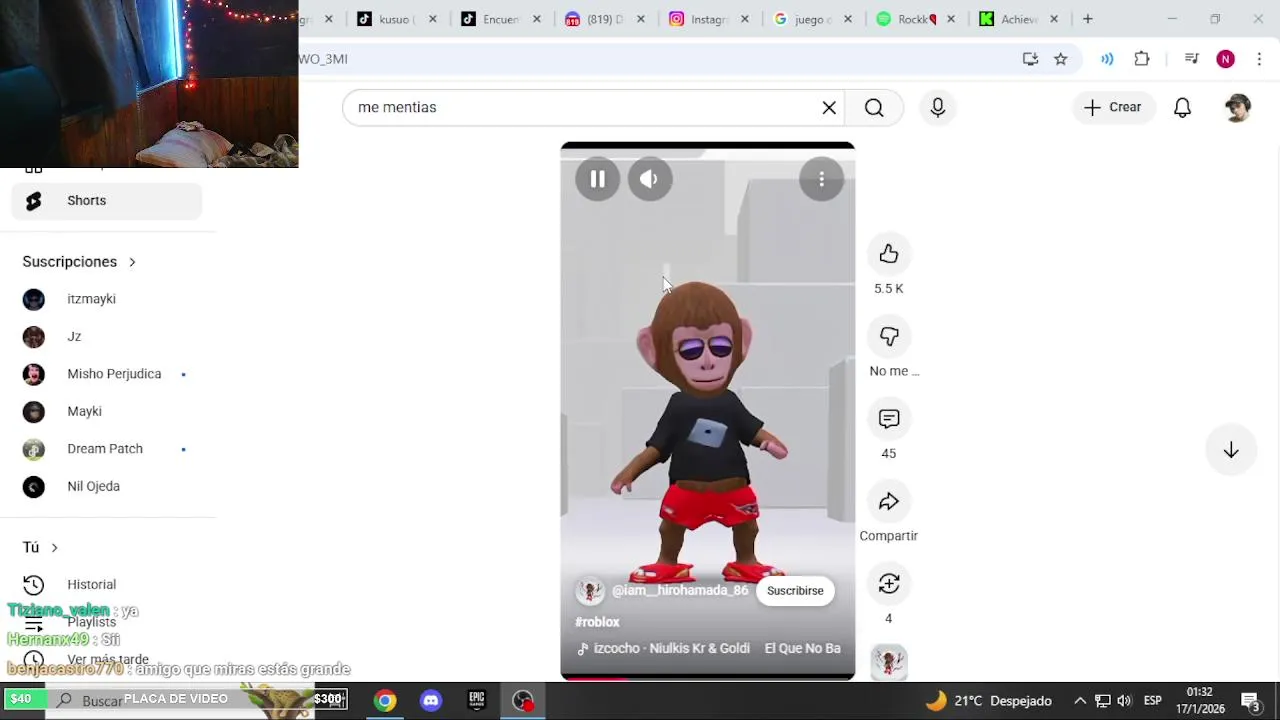
Task: Open the taskbar volume icon
Action: (1124, 701)
